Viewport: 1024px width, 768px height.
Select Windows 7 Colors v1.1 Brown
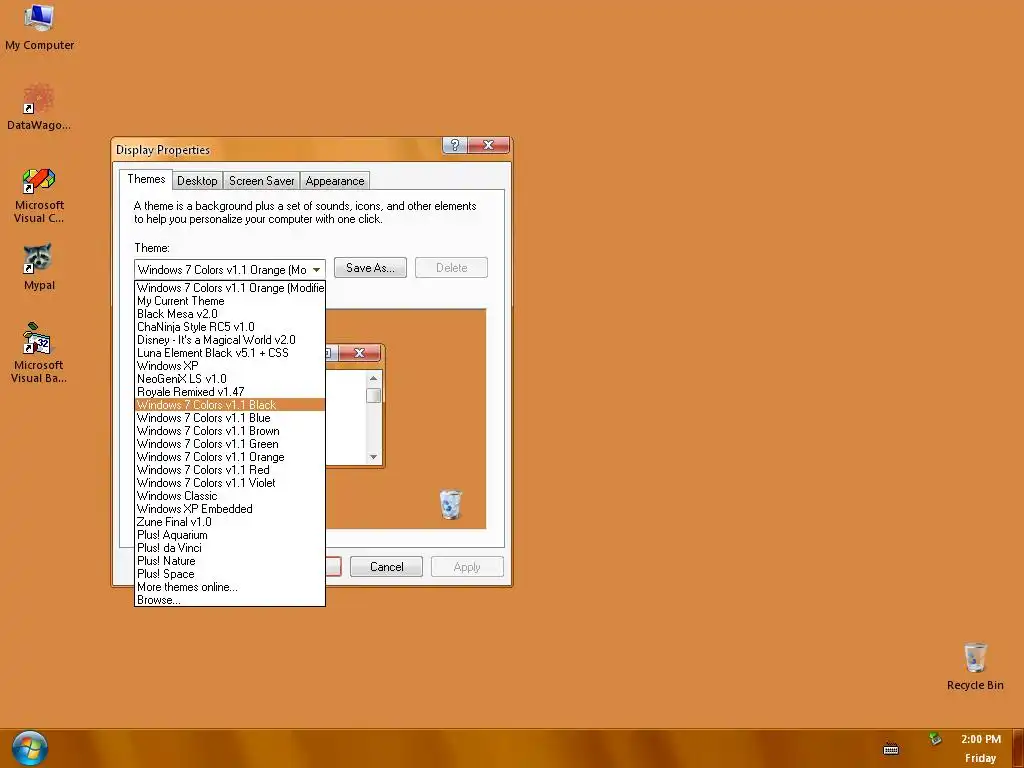(230, 431)
